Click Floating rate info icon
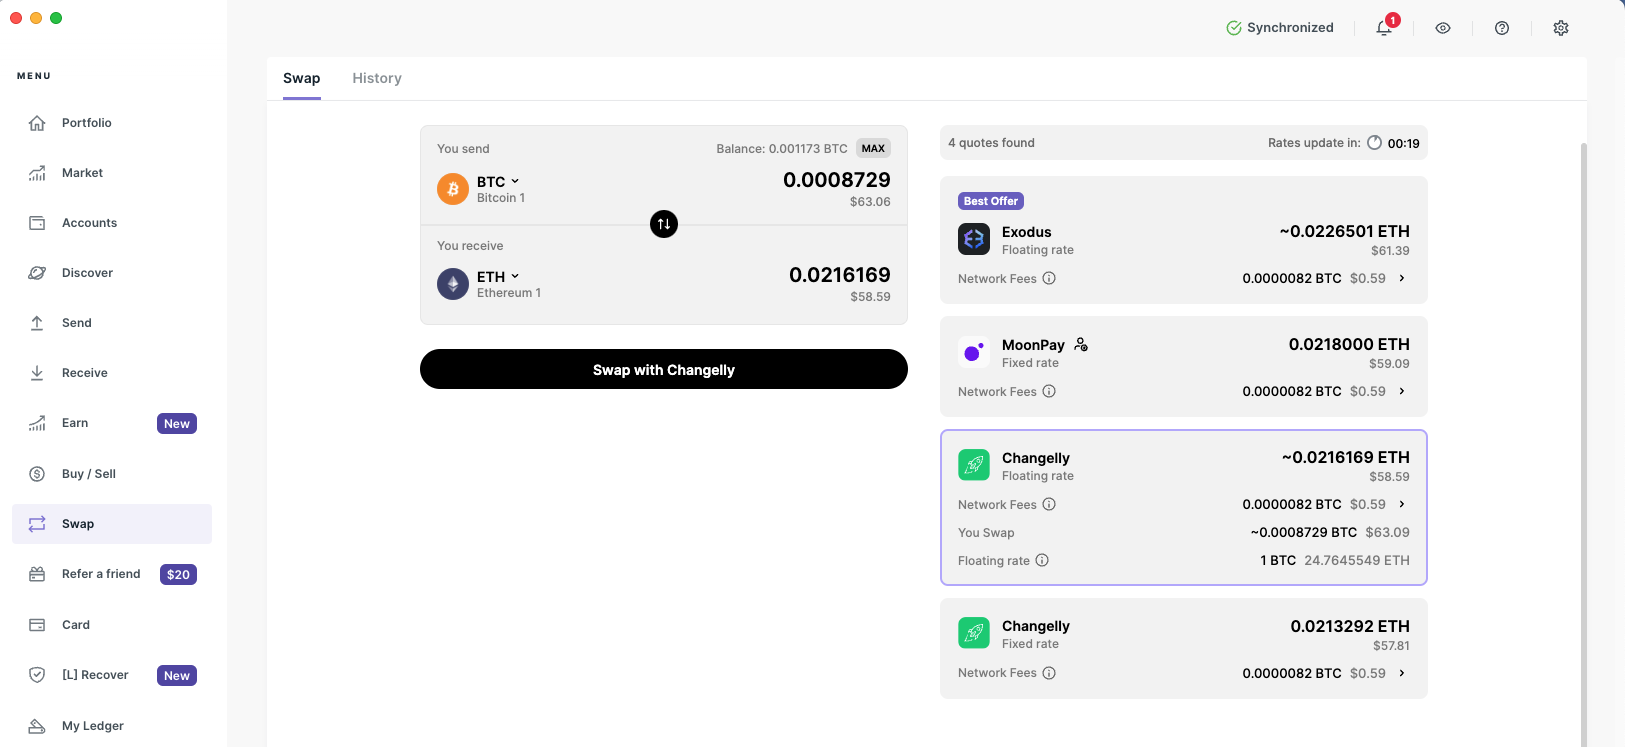Screen dimensions: 1625x747 coord(1042,561)
